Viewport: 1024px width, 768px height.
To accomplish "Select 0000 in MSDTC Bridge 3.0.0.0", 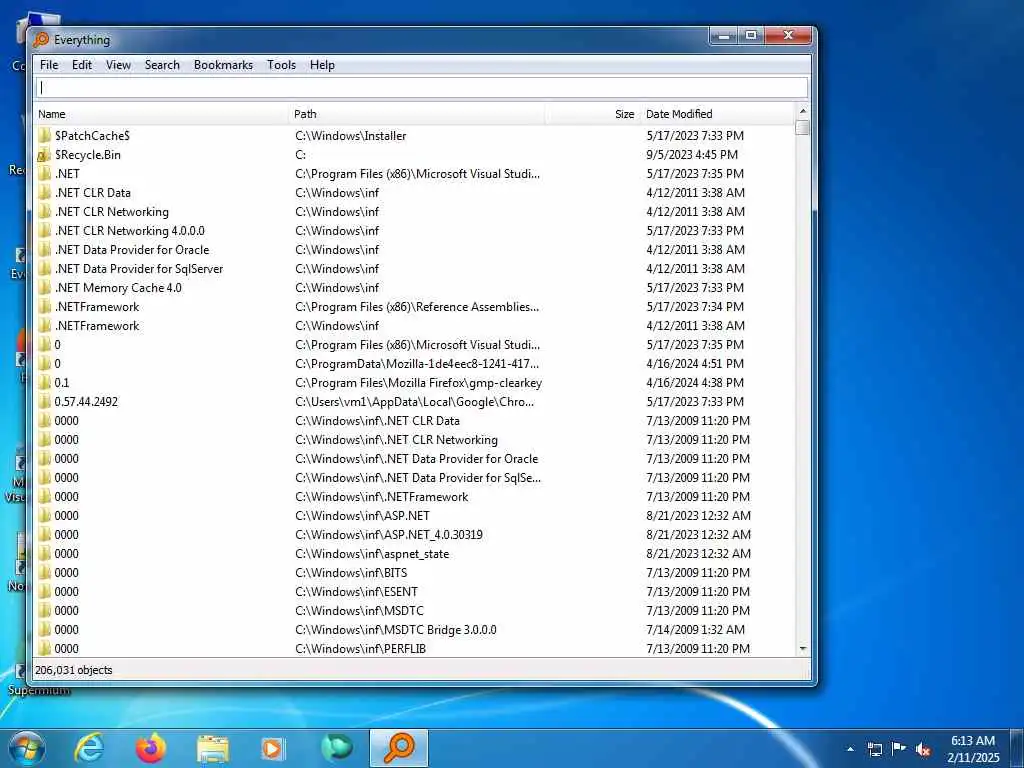I will [x=67, y=630].
